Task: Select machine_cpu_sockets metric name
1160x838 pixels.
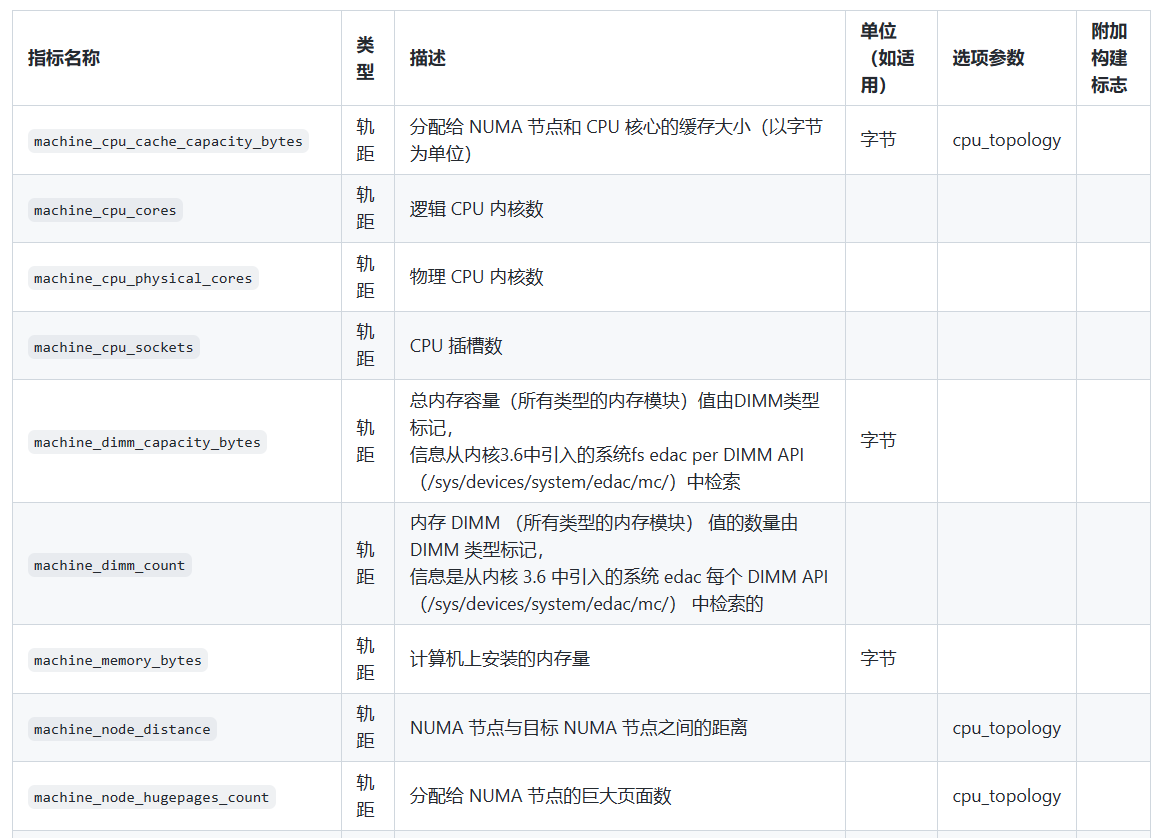Action: (x=114, y=347)
